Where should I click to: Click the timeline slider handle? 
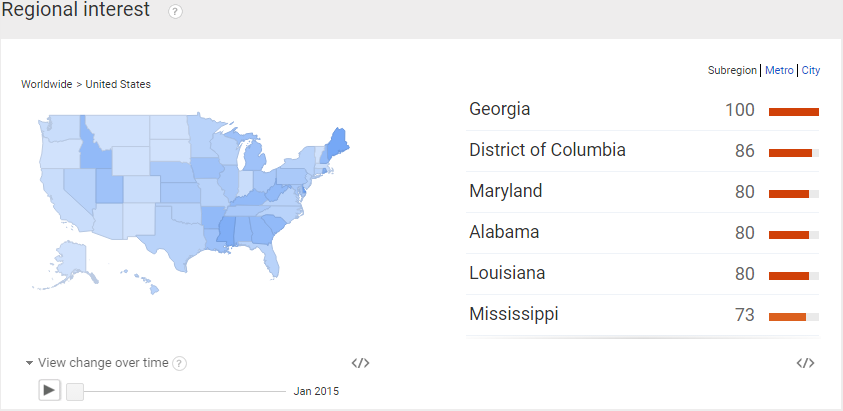pos(75,392)
